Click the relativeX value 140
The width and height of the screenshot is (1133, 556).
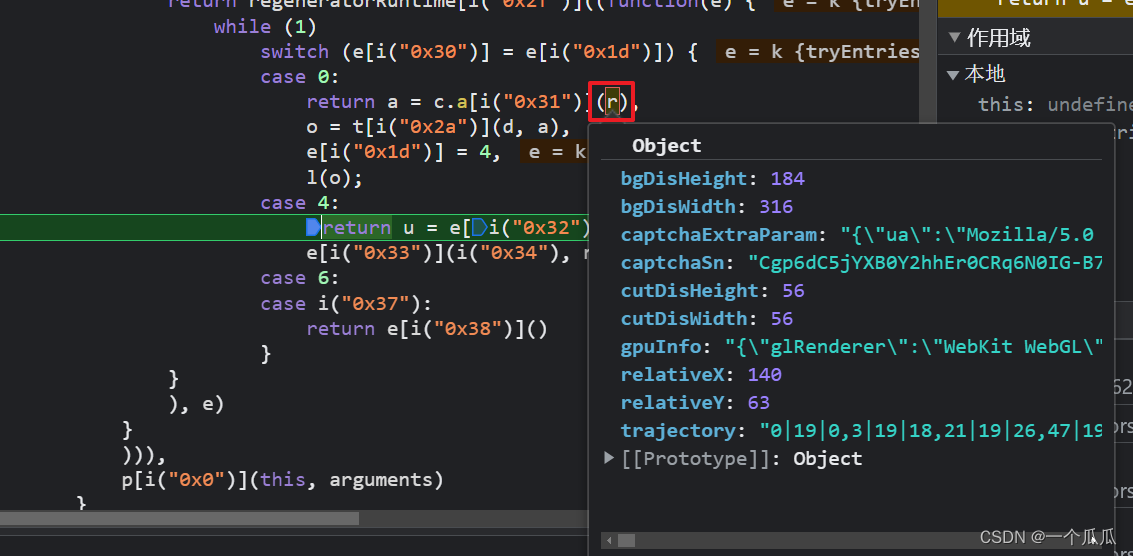pos(765,375)
